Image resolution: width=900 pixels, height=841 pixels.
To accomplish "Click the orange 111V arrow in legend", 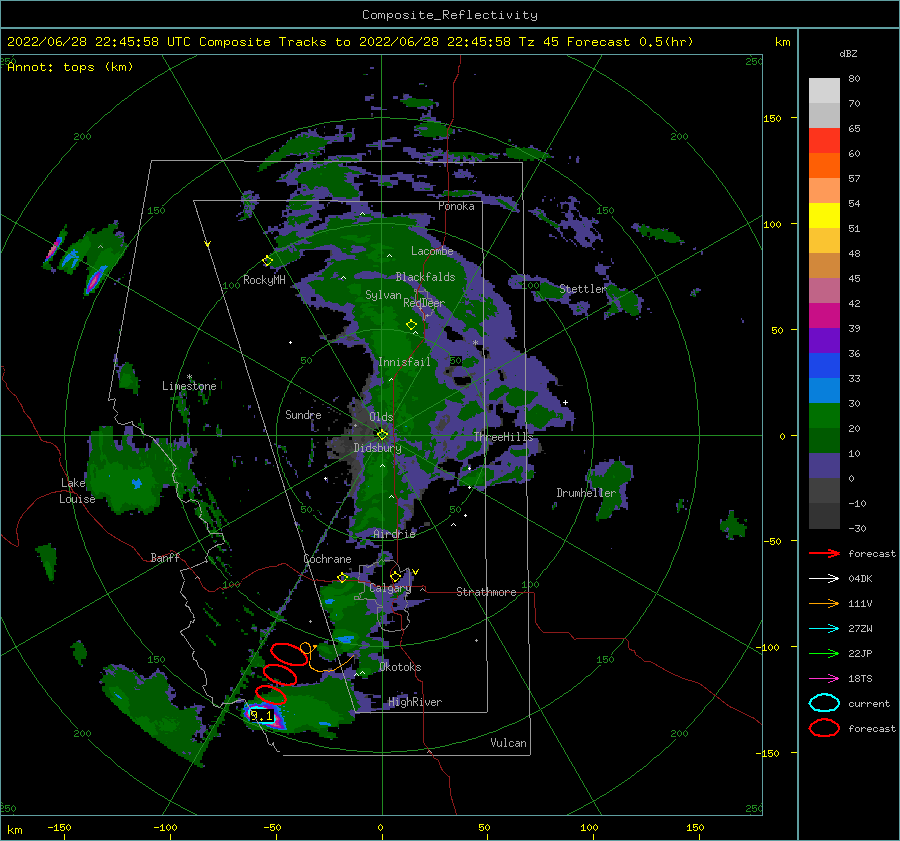I will point(824,603).
